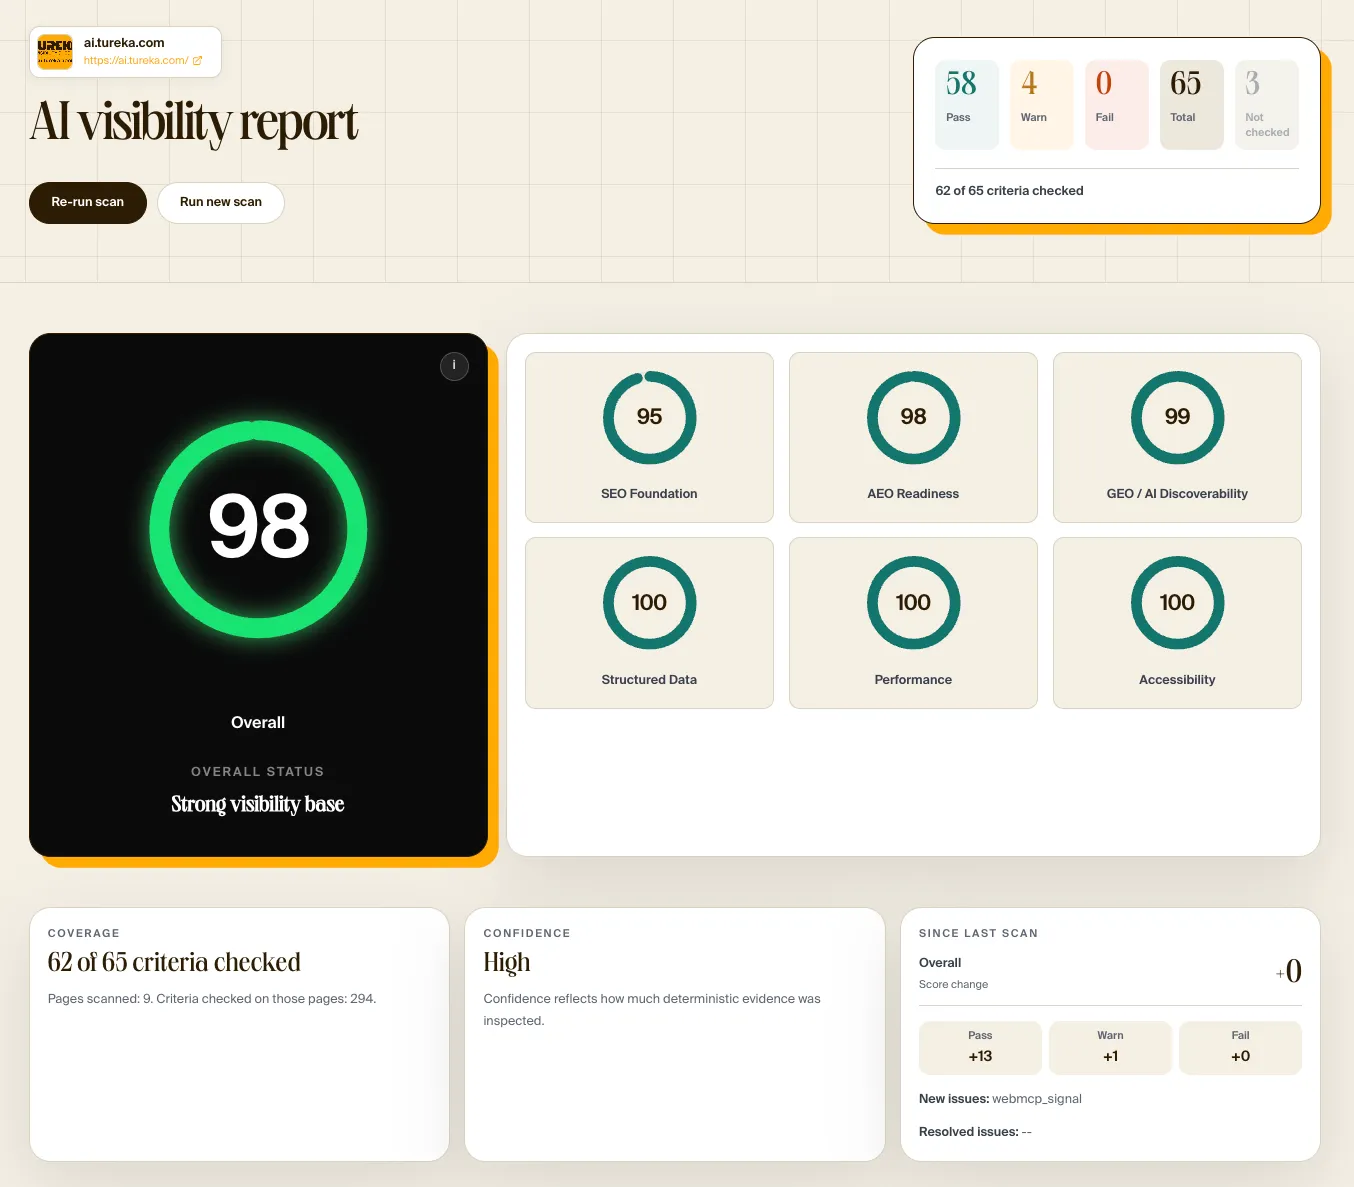
Task: Select the 58 Pass summary tile
Action: pyautogui.click(x=967, y=105)
